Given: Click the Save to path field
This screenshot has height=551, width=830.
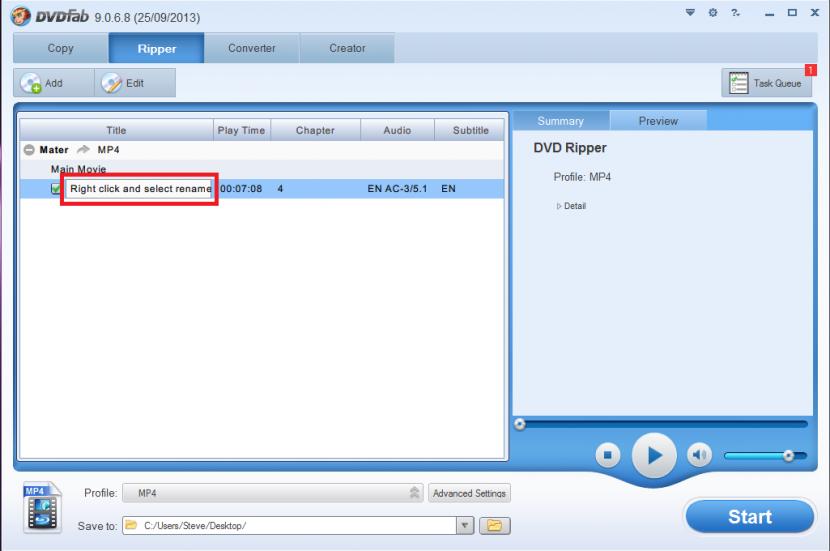Looking at the screenshot, I should tap(290, 526).
